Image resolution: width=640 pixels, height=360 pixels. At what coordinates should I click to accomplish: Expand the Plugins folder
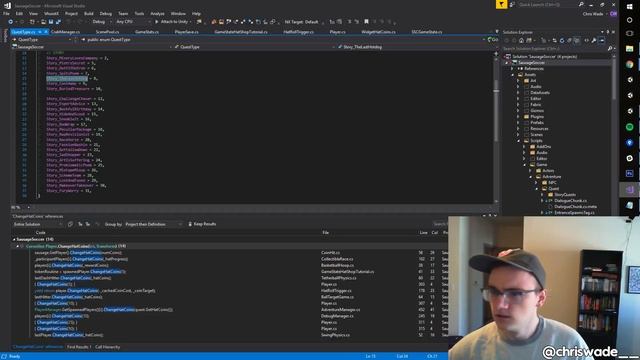tap(518, 117)
